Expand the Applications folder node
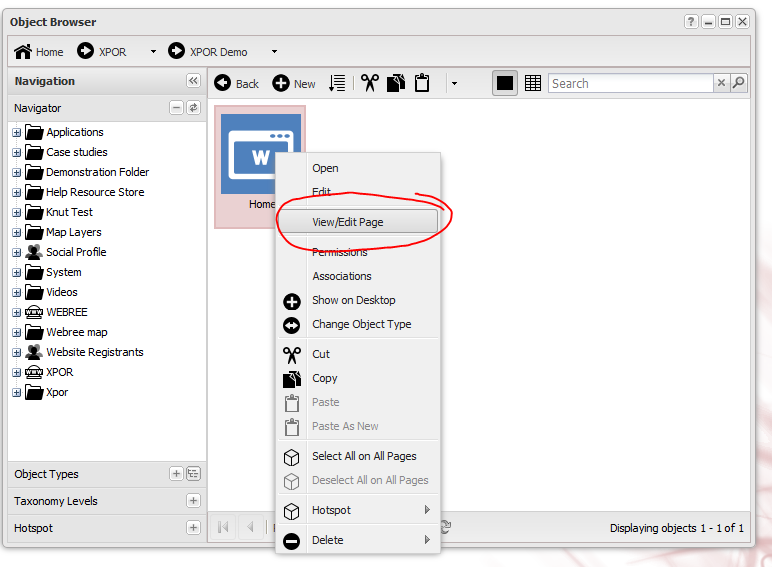The width and height of the screenshot is (772, 567). coord(17,132)
